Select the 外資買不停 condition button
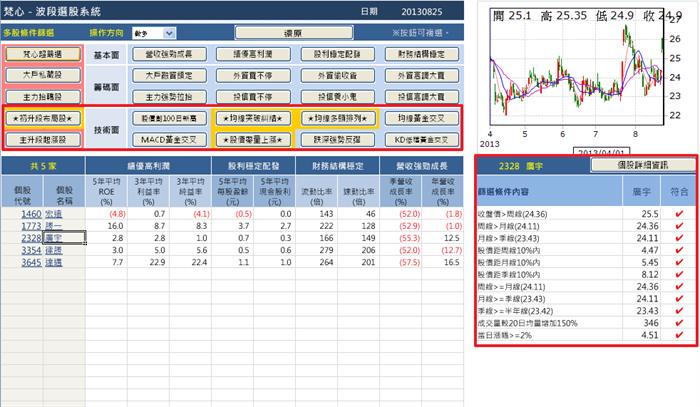The image size is (700, 407). [x=253, y=75]
